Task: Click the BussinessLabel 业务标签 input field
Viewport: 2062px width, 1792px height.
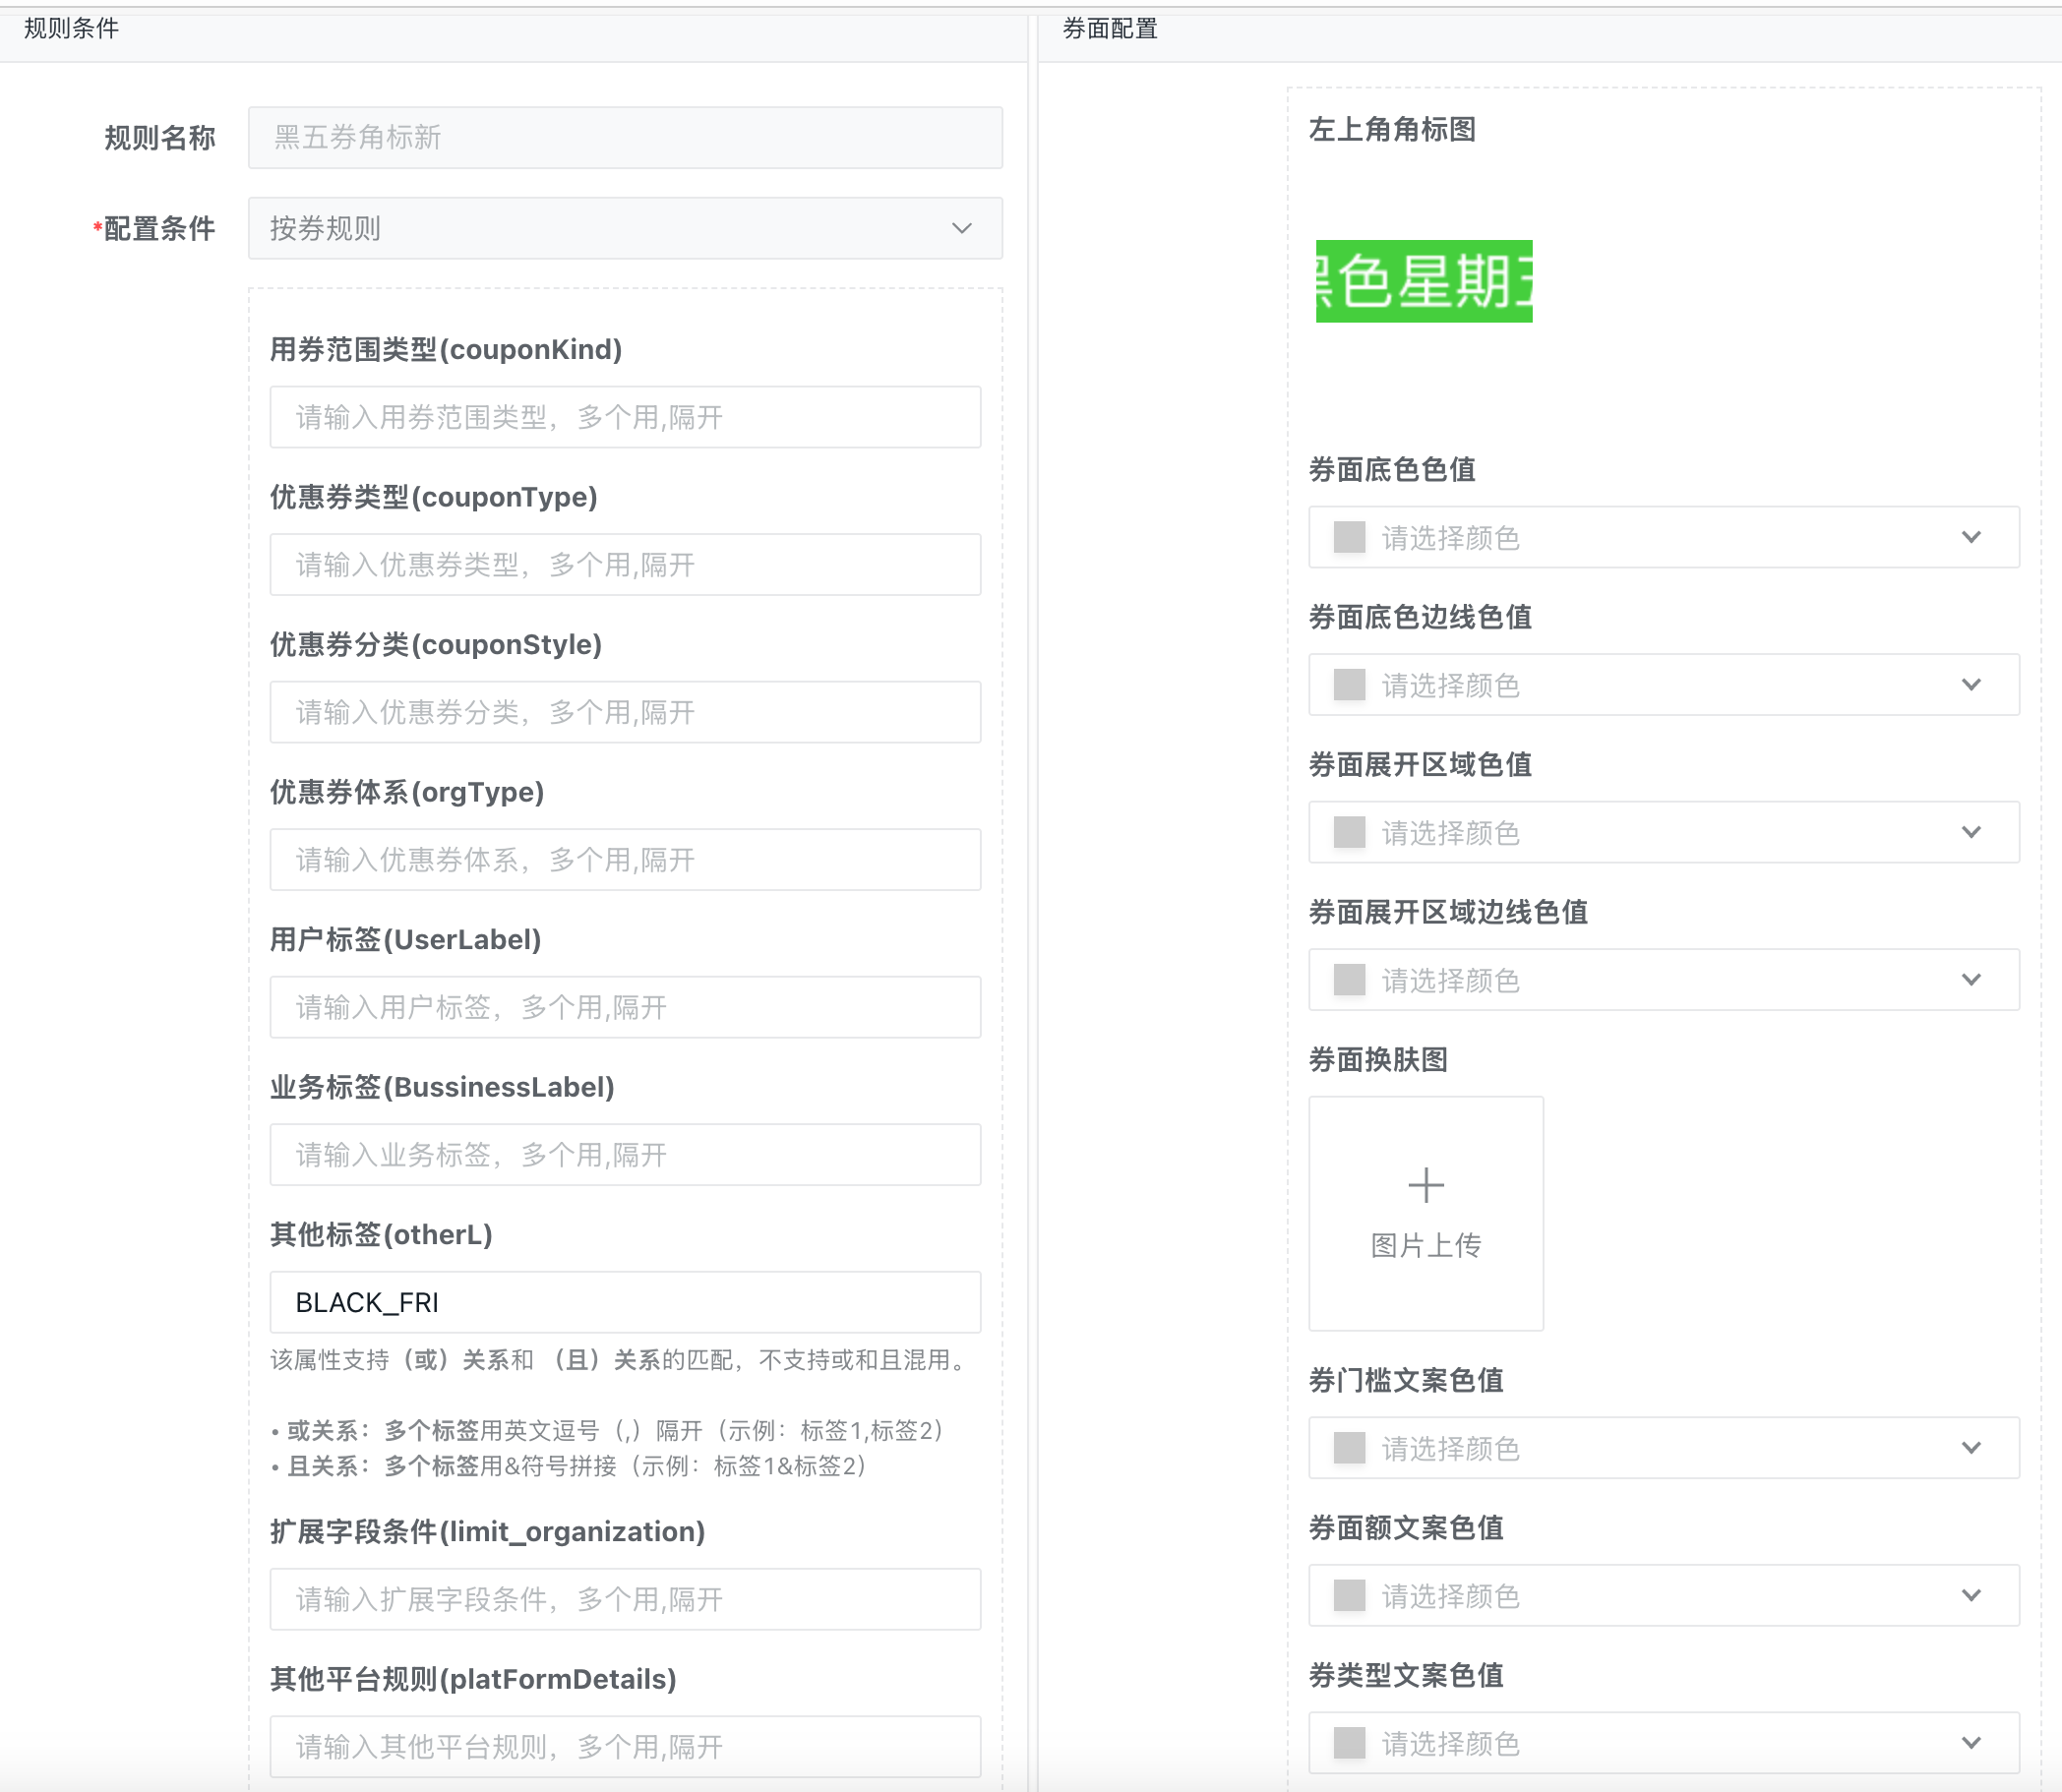Action: [x=625, y=1155]
